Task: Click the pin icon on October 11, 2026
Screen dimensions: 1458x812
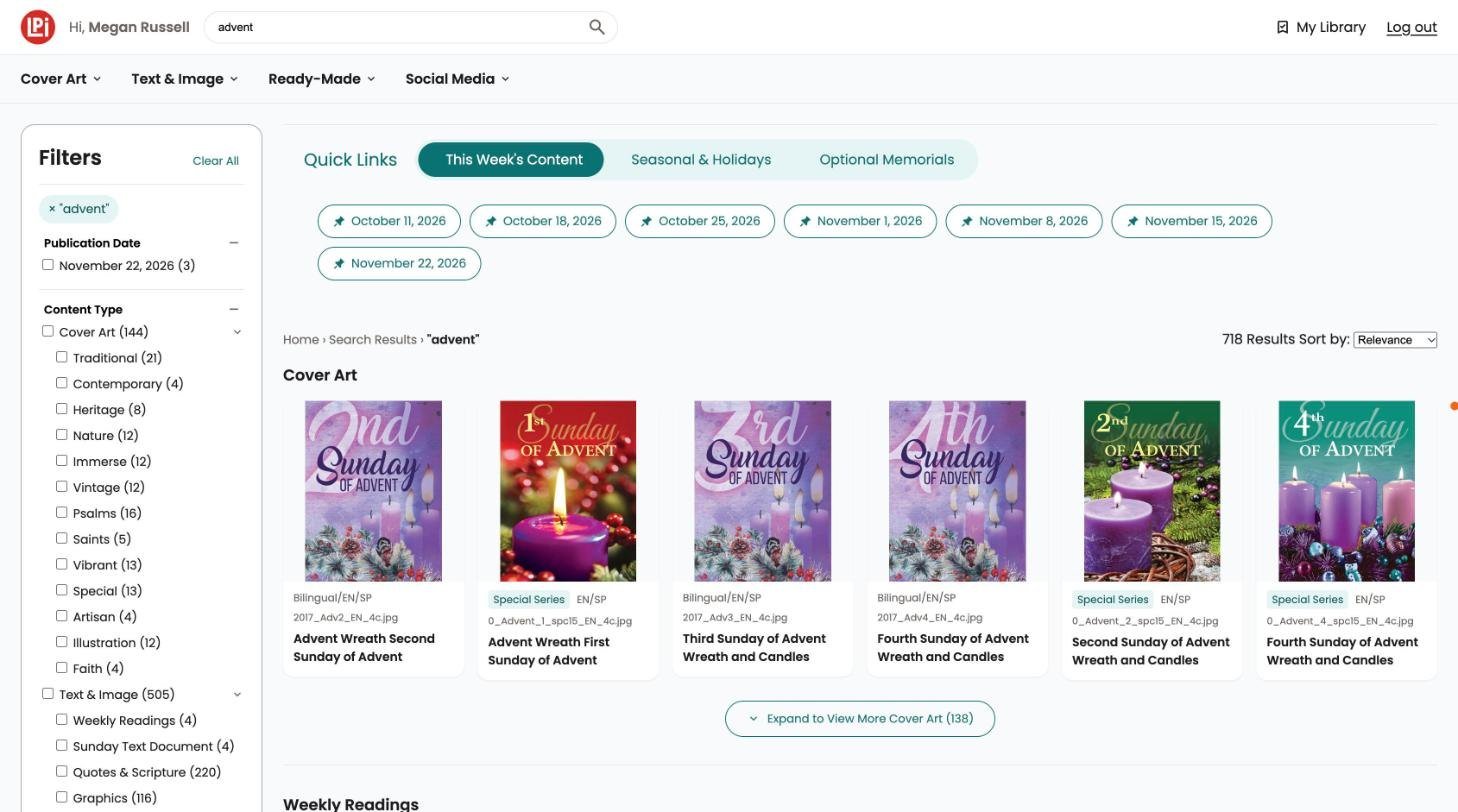Action: click(339, 221)
